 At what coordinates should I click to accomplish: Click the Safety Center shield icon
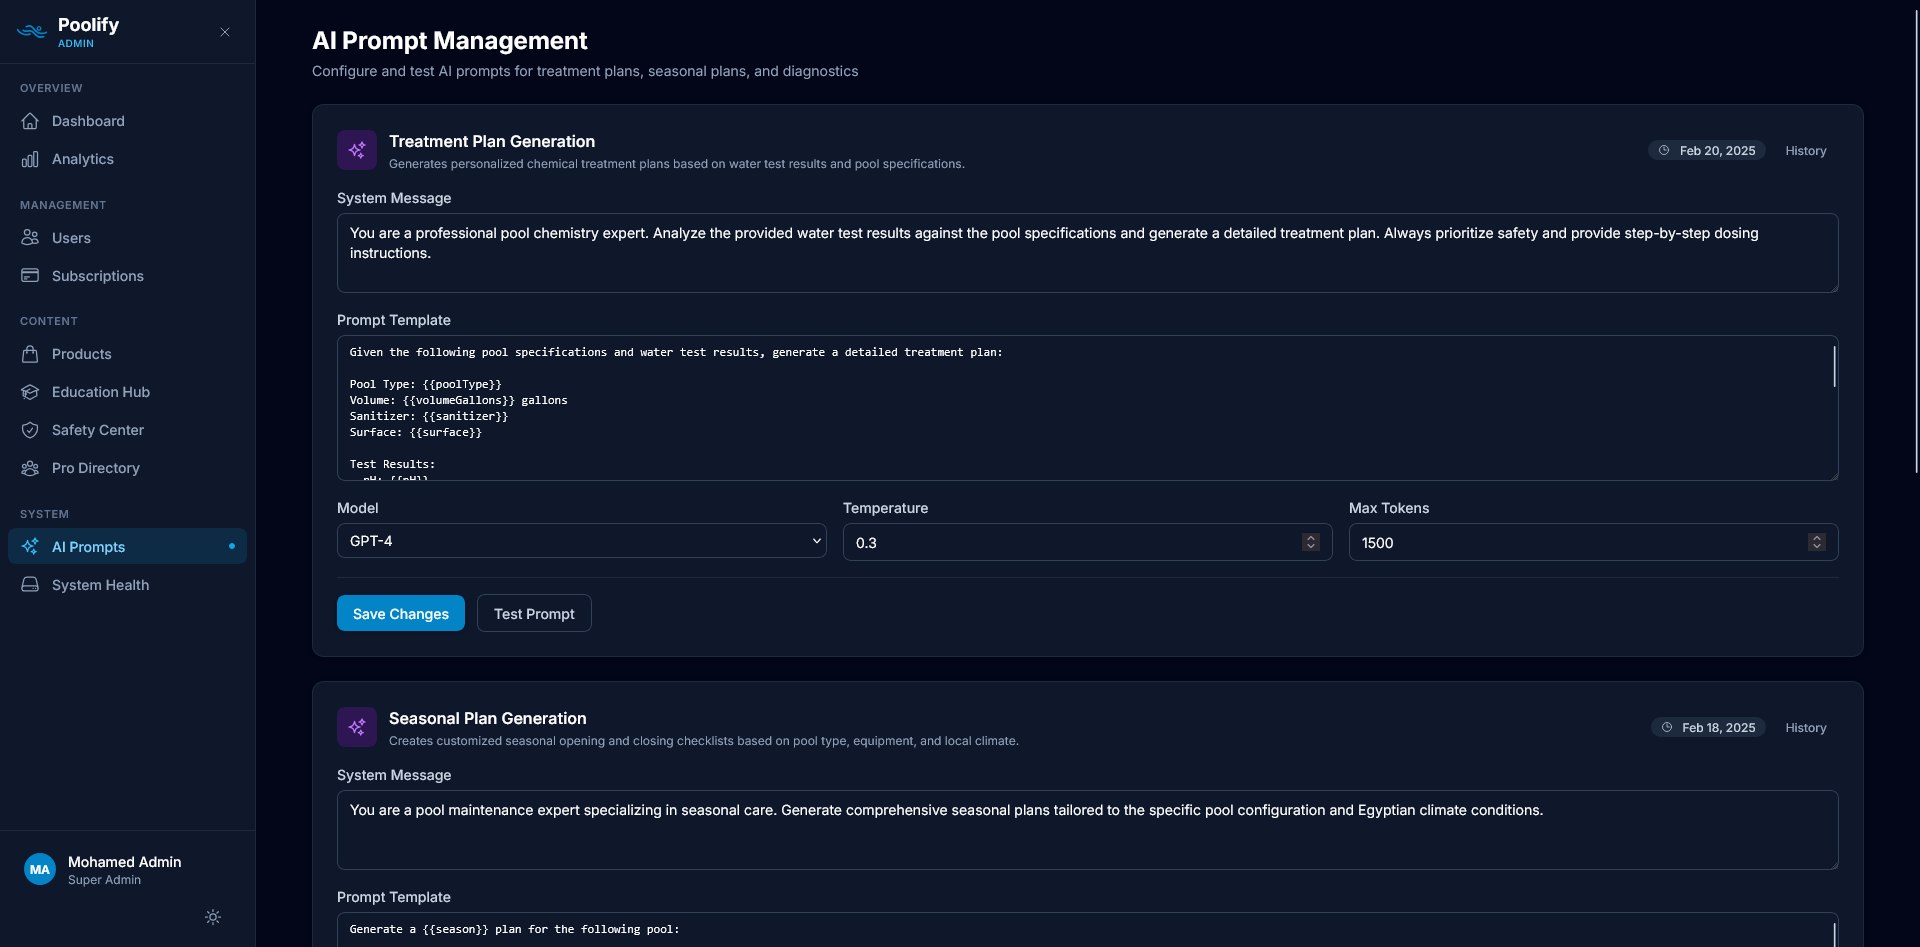30,430
